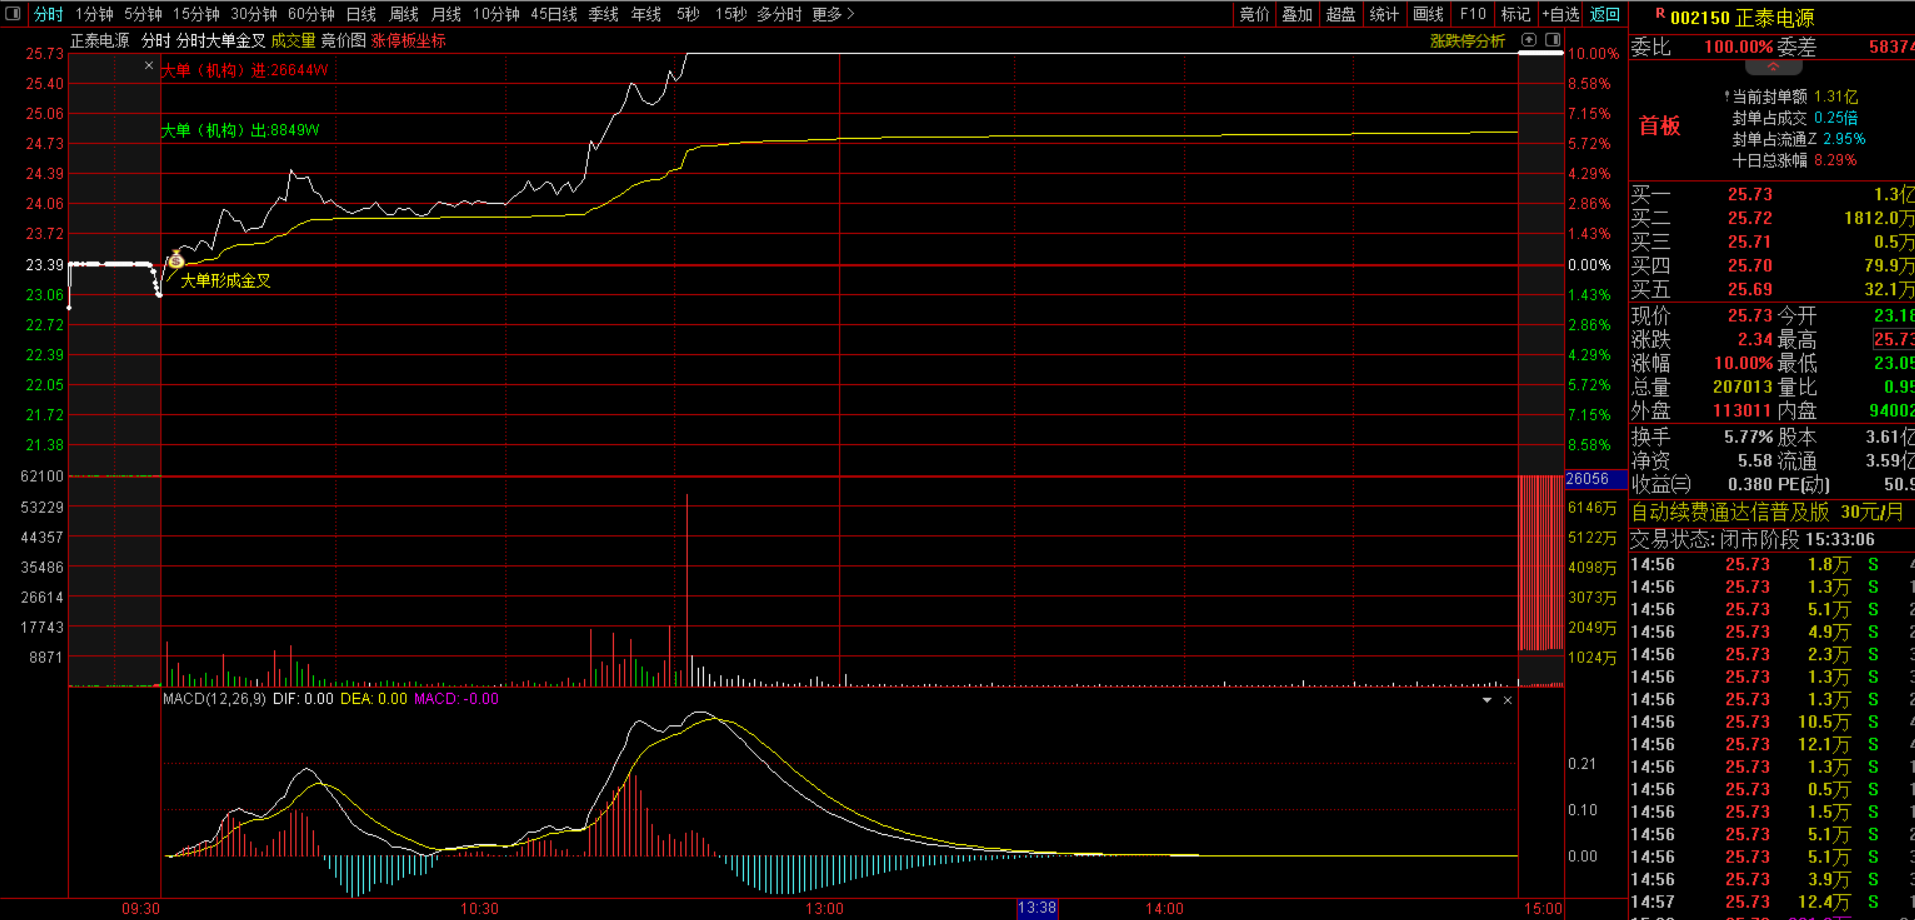Click the 返回 back button
The width and height of the screenshot is (1915, 920).
(1604, 14)
